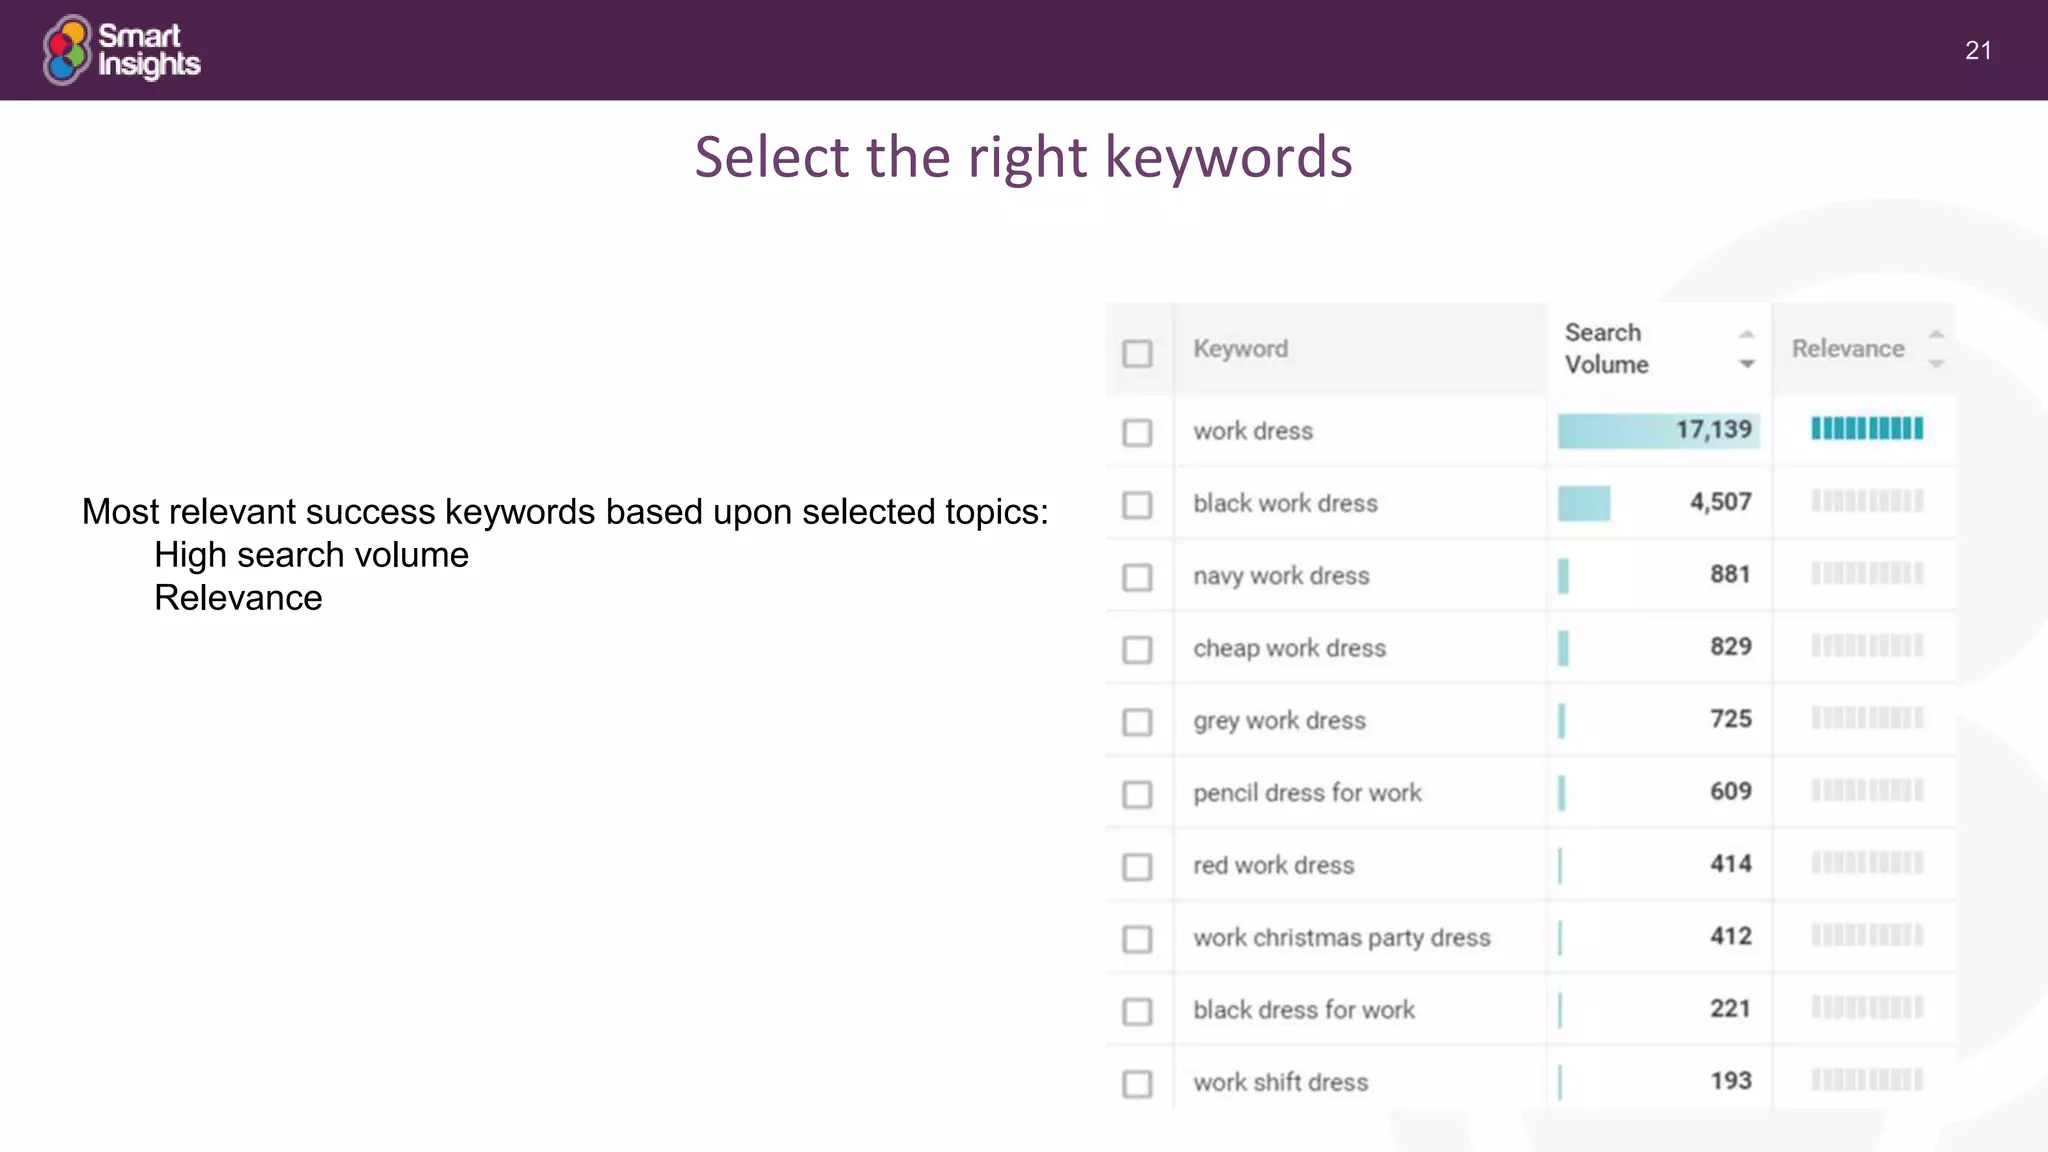Click the relevance indicator for 'work dress'
Screen dimensions: 2048x1152
(x=1867, y=429)
